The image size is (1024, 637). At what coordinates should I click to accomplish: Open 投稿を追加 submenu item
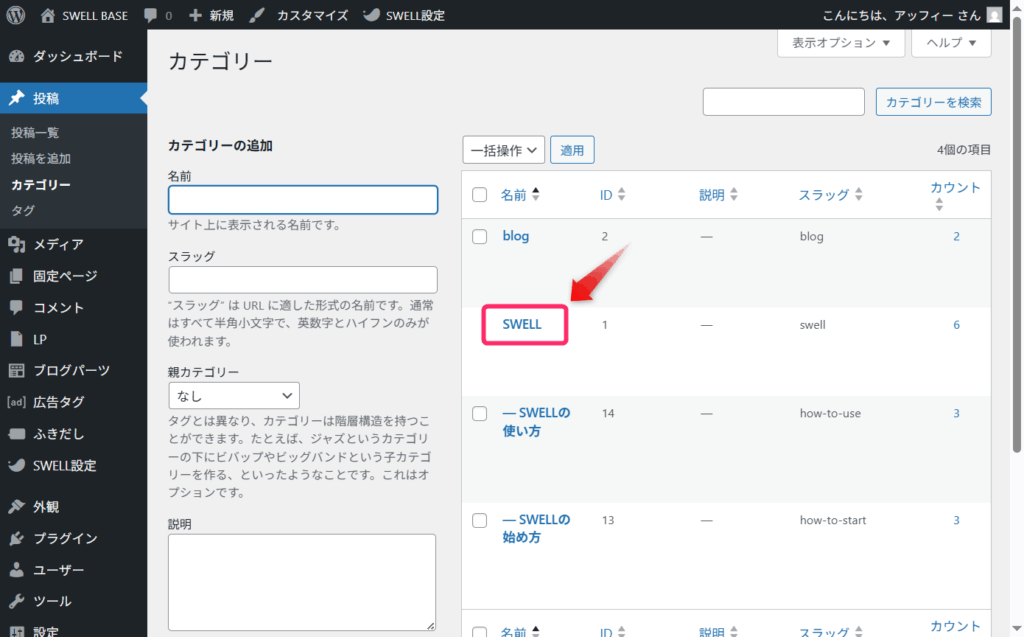[x=40, y=158]
